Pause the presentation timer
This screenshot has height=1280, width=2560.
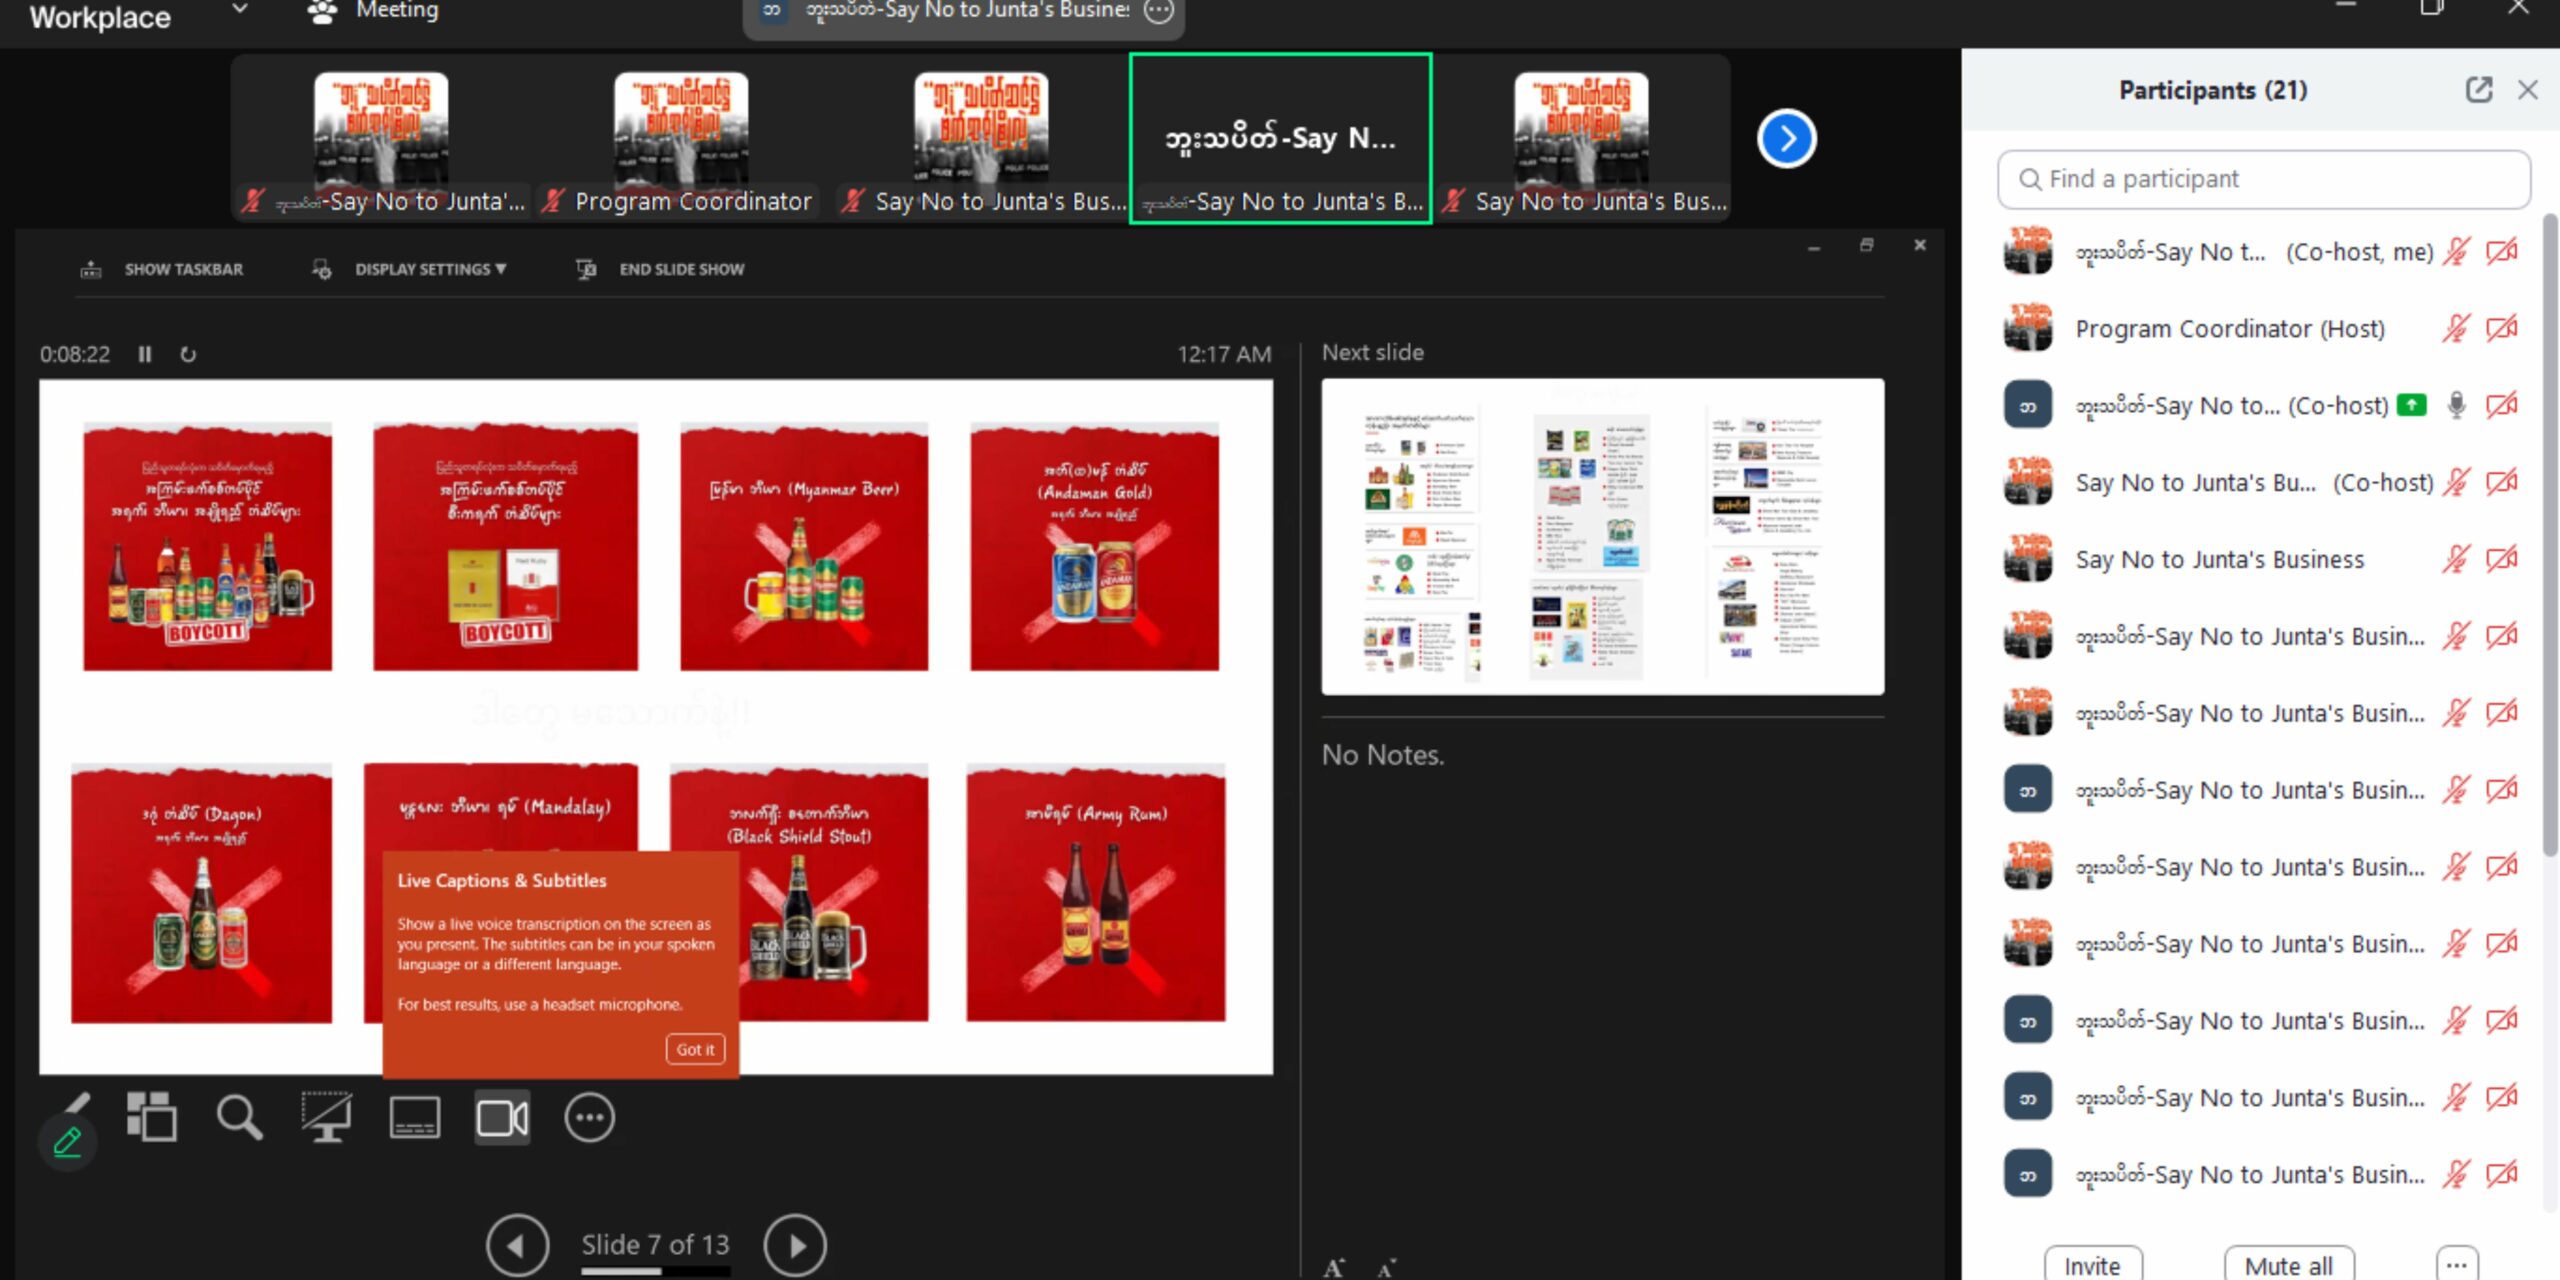point(145,354)
